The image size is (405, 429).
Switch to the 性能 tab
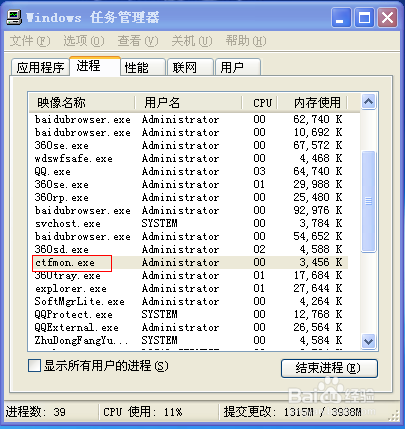[143, 67]
